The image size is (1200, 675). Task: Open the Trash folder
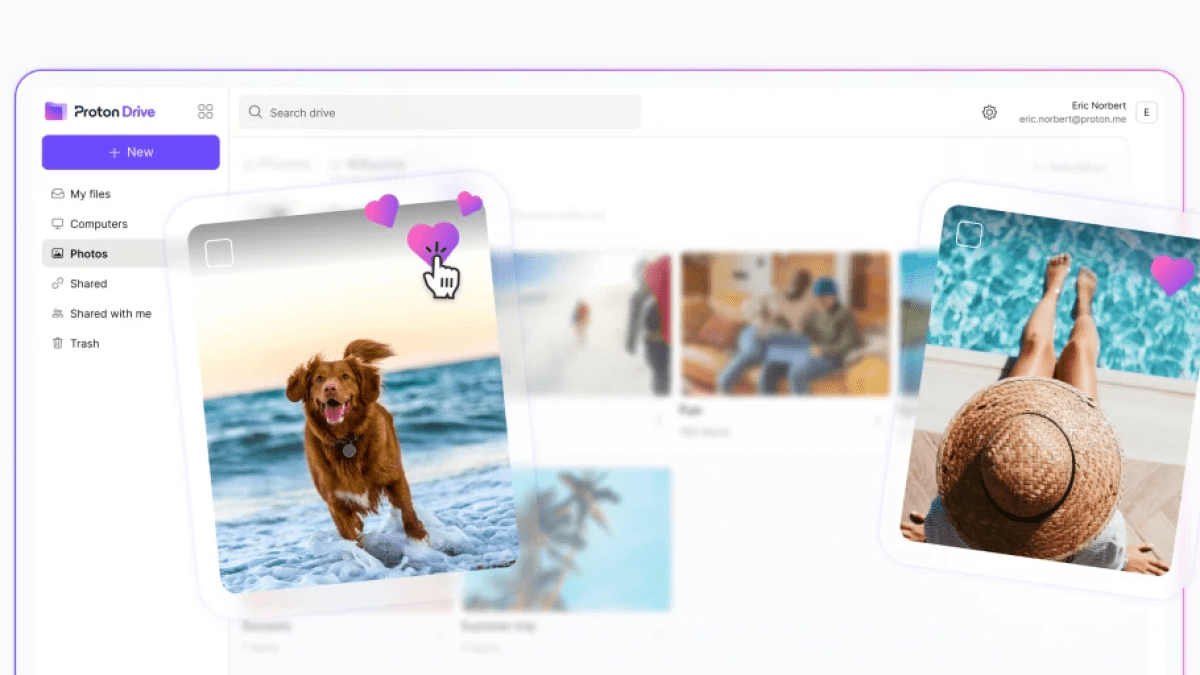tap(84, 344)
